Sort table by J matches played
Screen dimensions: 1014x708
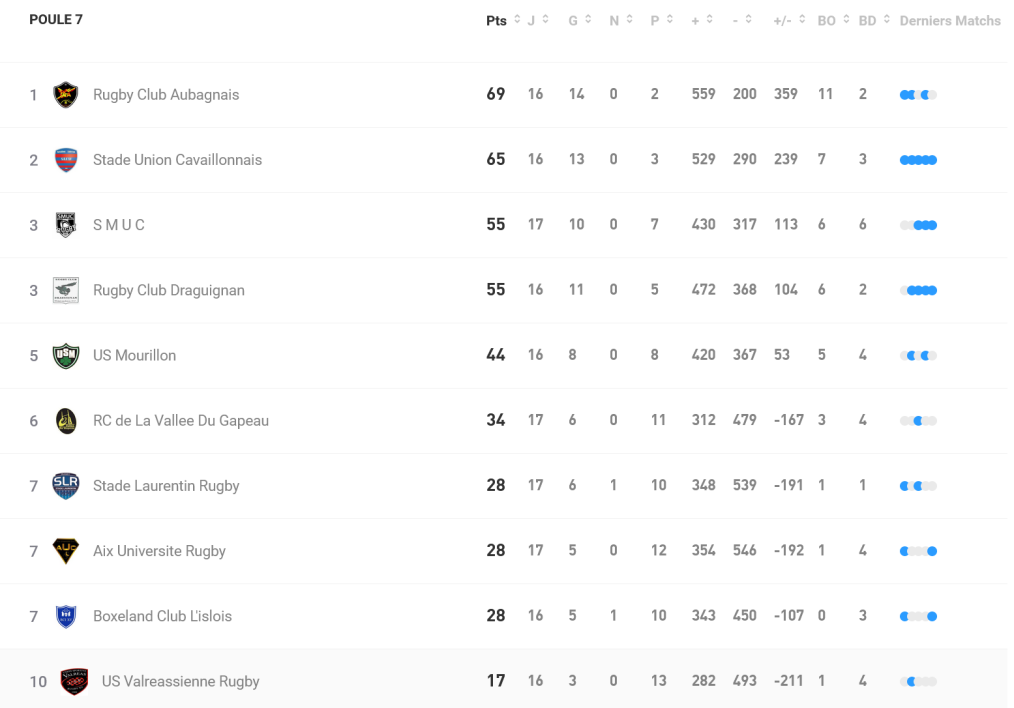(537, 21)
